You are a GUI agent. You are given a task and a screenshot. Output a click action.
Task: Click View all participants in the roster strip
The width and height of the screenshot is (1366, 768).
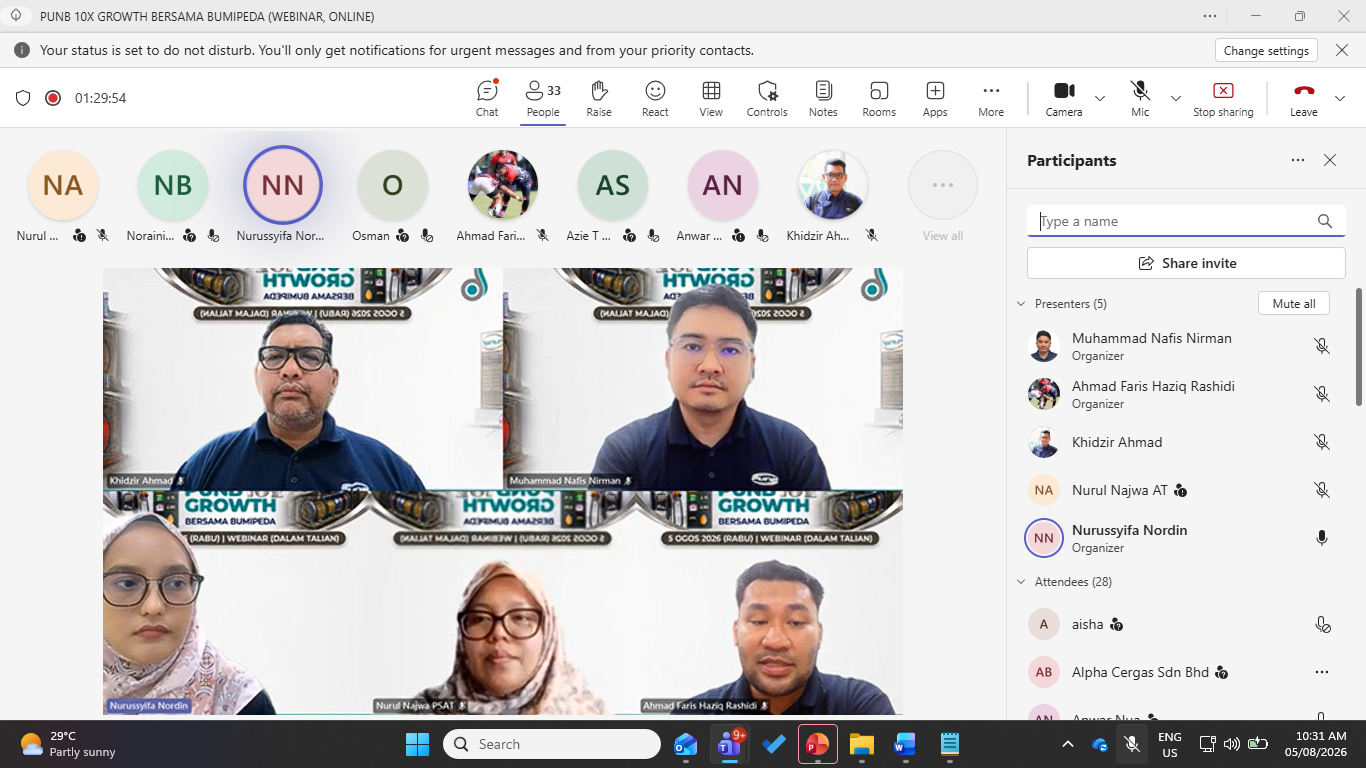(x=943, y=197)
